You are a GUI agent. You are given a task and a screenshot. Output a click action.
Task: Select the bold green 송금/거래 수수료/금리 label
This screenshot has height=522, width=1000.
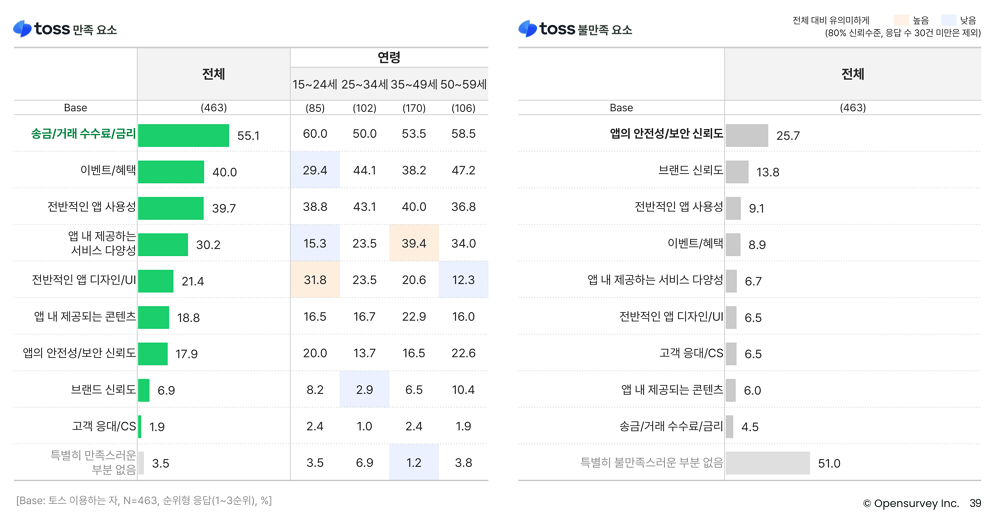tap(84, 134)
